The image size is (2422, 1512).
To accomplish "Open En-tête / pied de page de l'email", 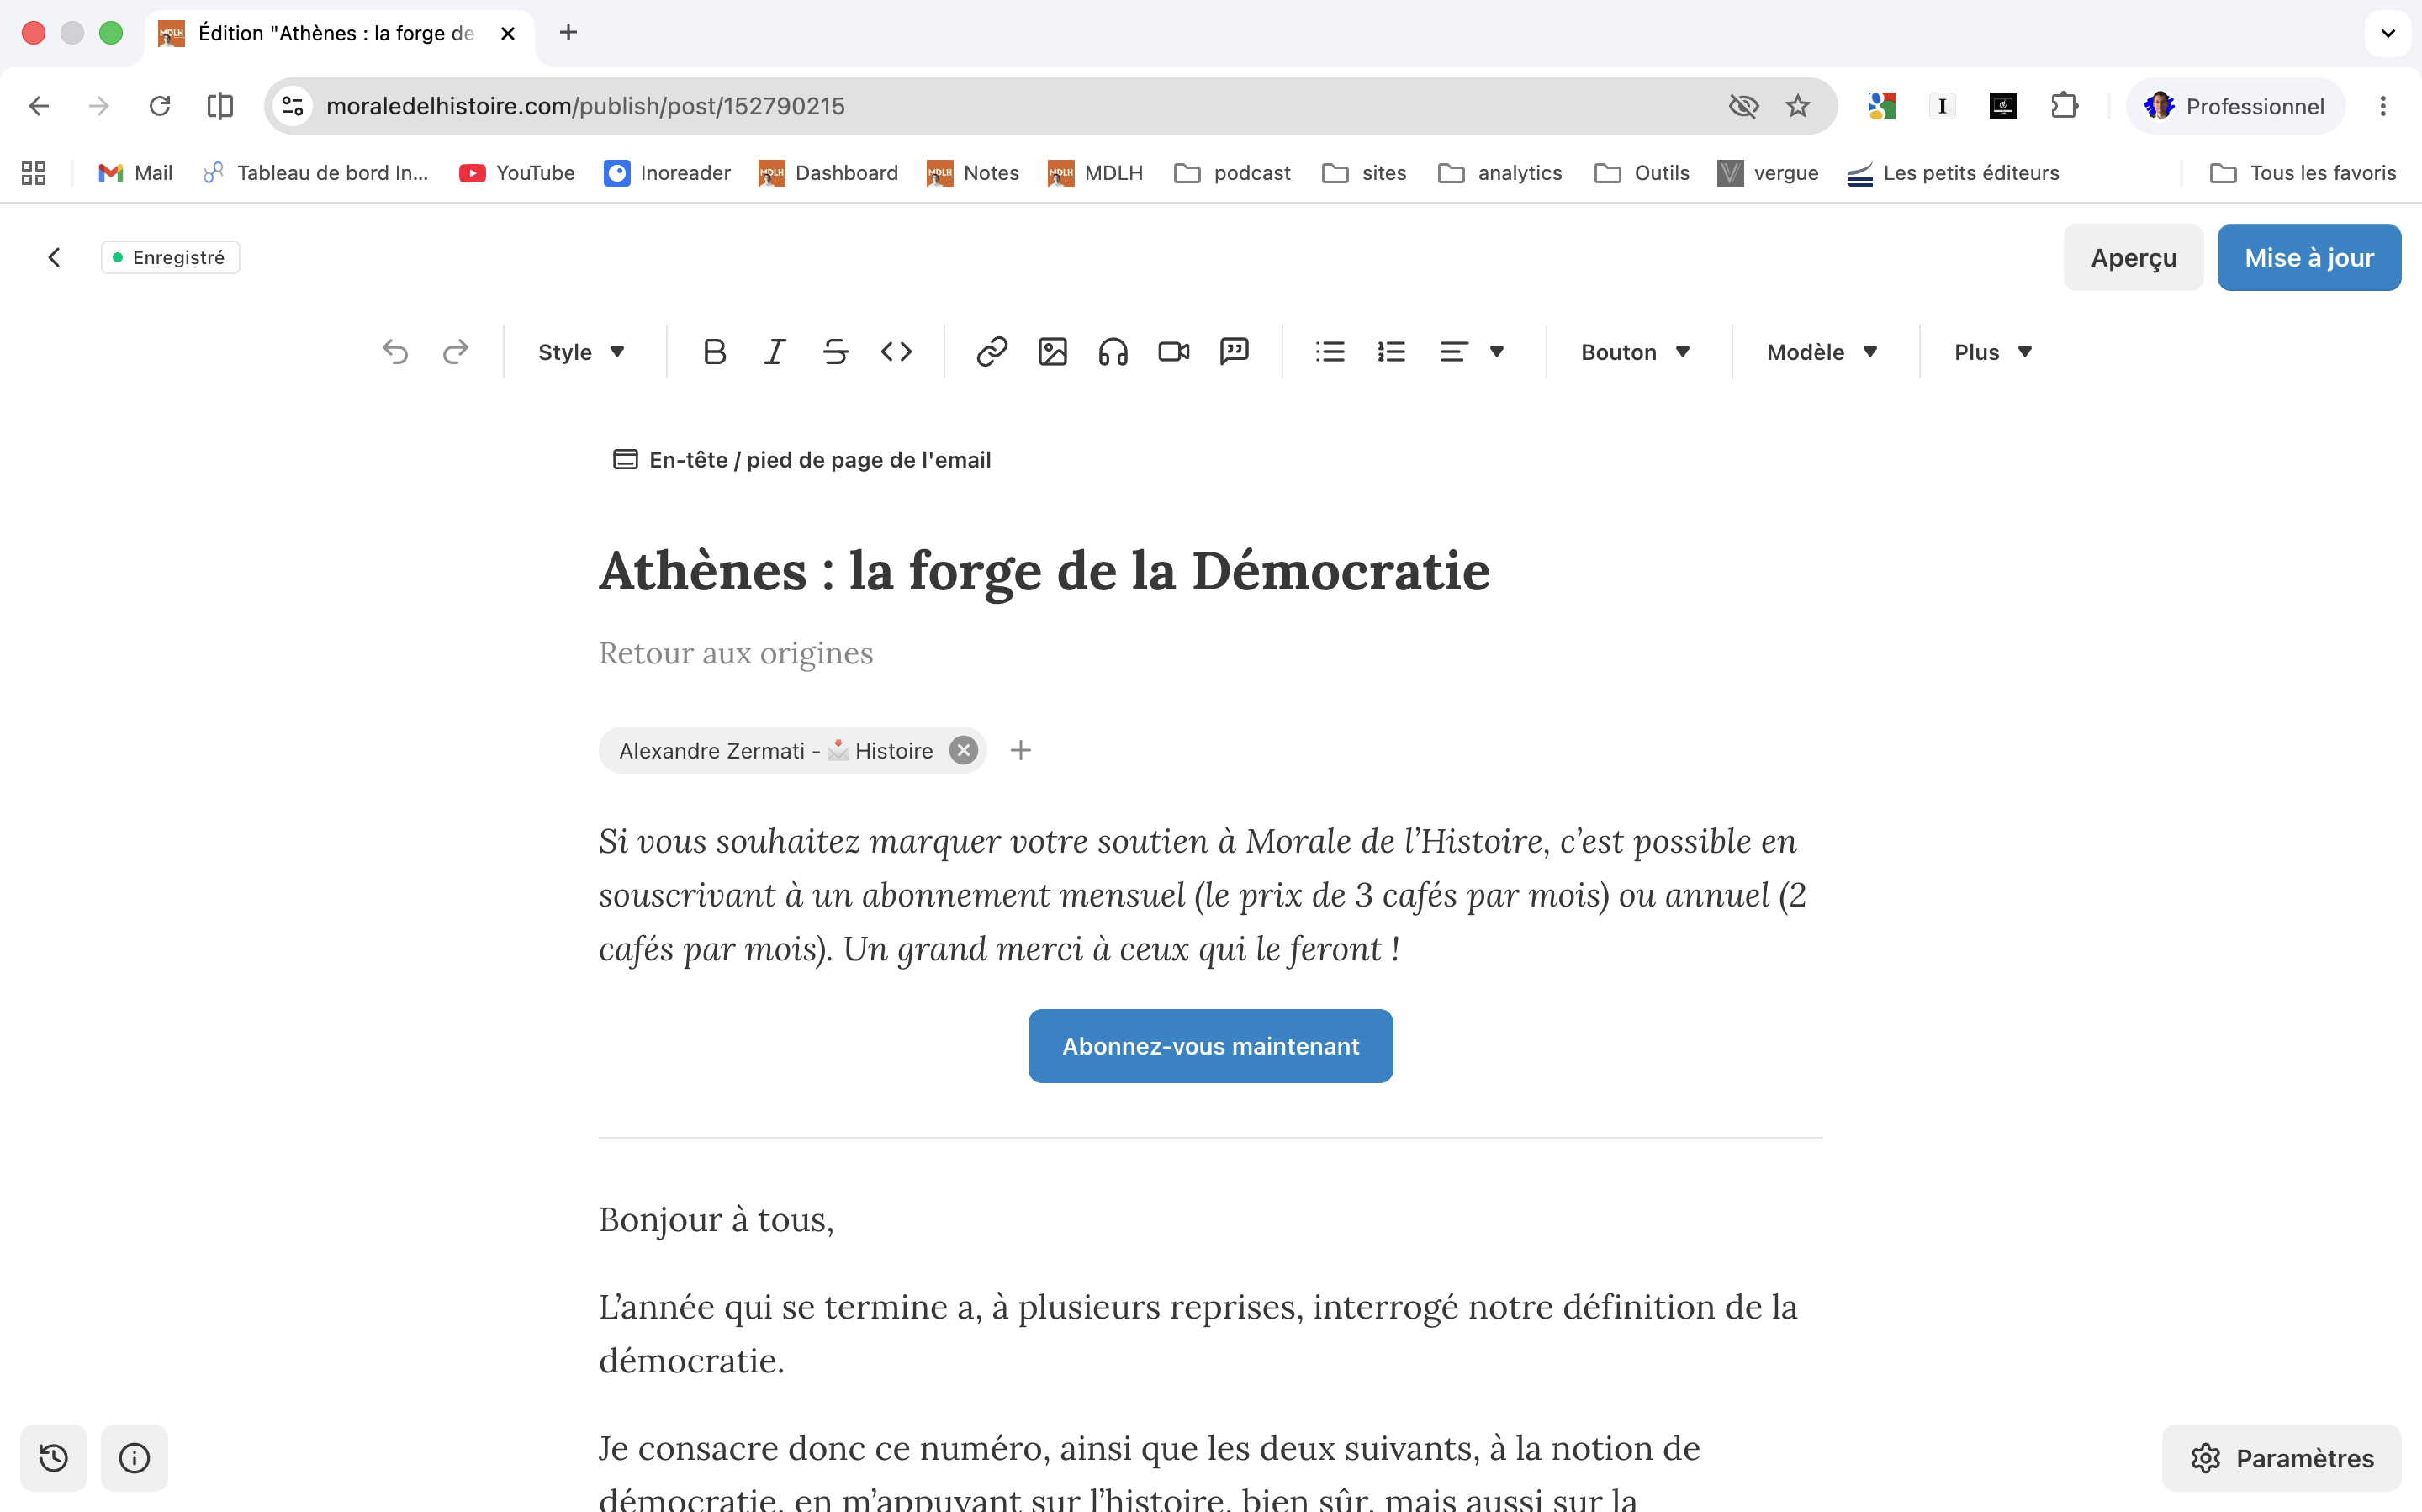I will 801,460.
